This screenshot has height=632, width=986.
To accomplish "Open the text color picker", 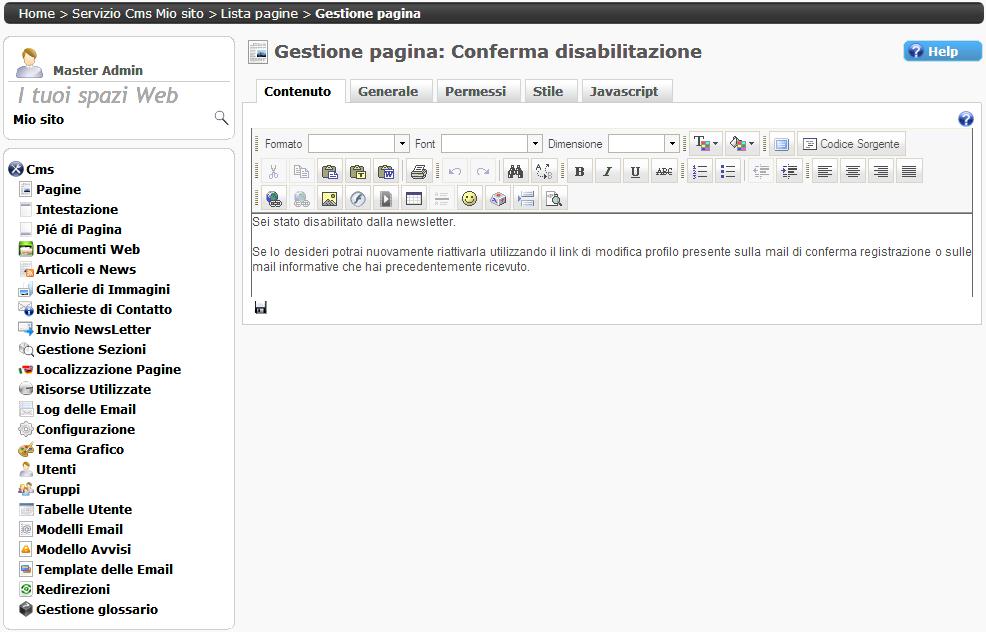I will click(705, 144).
